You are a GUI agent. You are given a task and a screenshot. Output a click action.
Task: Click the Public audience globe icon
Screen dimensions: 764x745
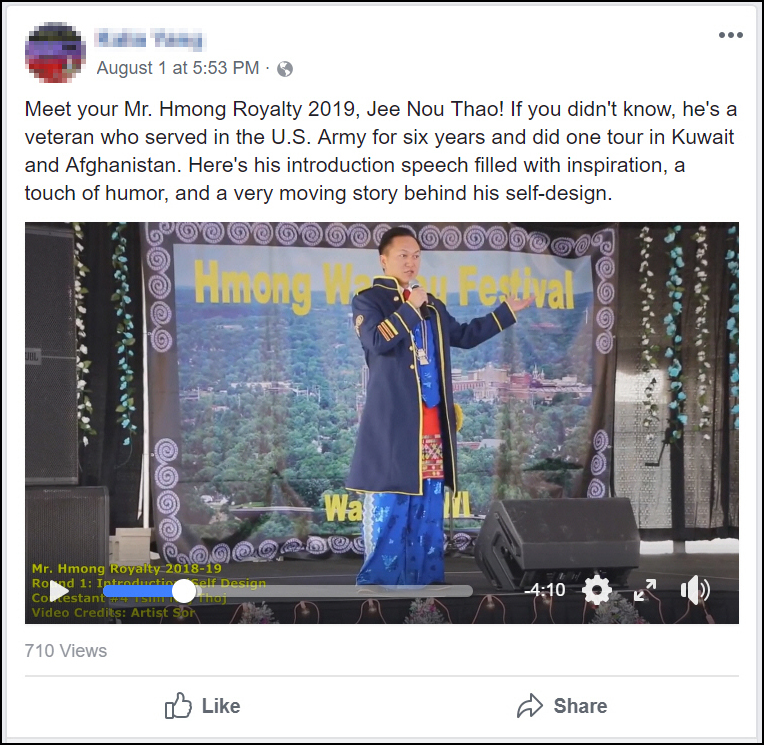[x=285, y=69]
